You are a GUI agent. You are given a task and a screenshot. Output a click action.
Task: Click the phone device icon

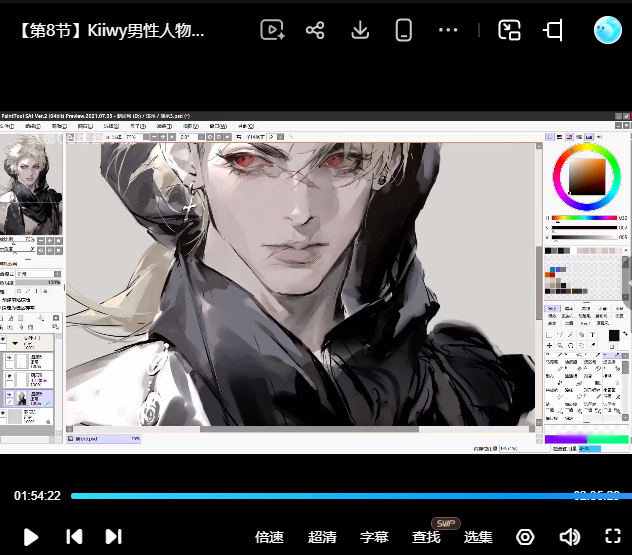pyautogui.click(x=403, y=30)
